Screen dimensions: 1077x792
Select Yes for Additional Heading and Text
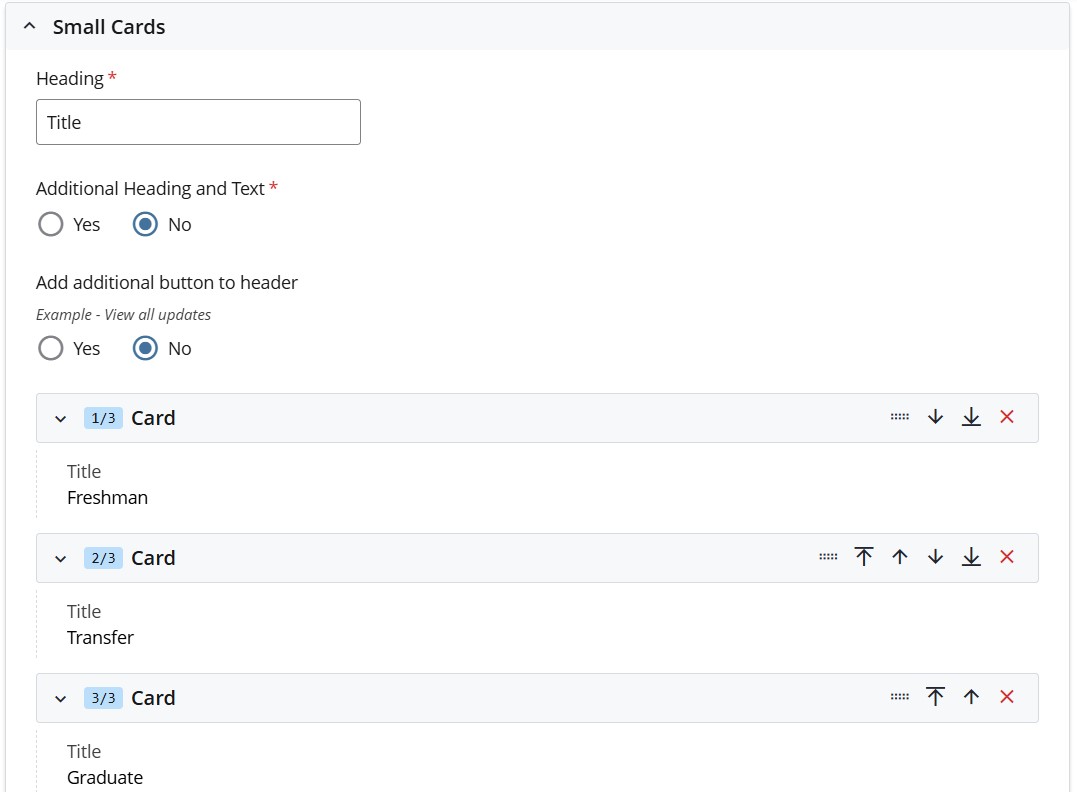point(50,224)
